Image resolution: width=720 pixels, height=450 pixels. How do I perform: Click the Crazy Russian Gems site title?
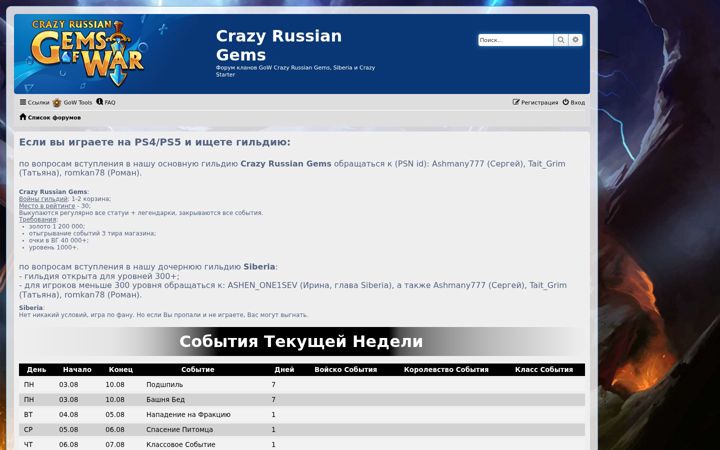[x=279, y=45]
